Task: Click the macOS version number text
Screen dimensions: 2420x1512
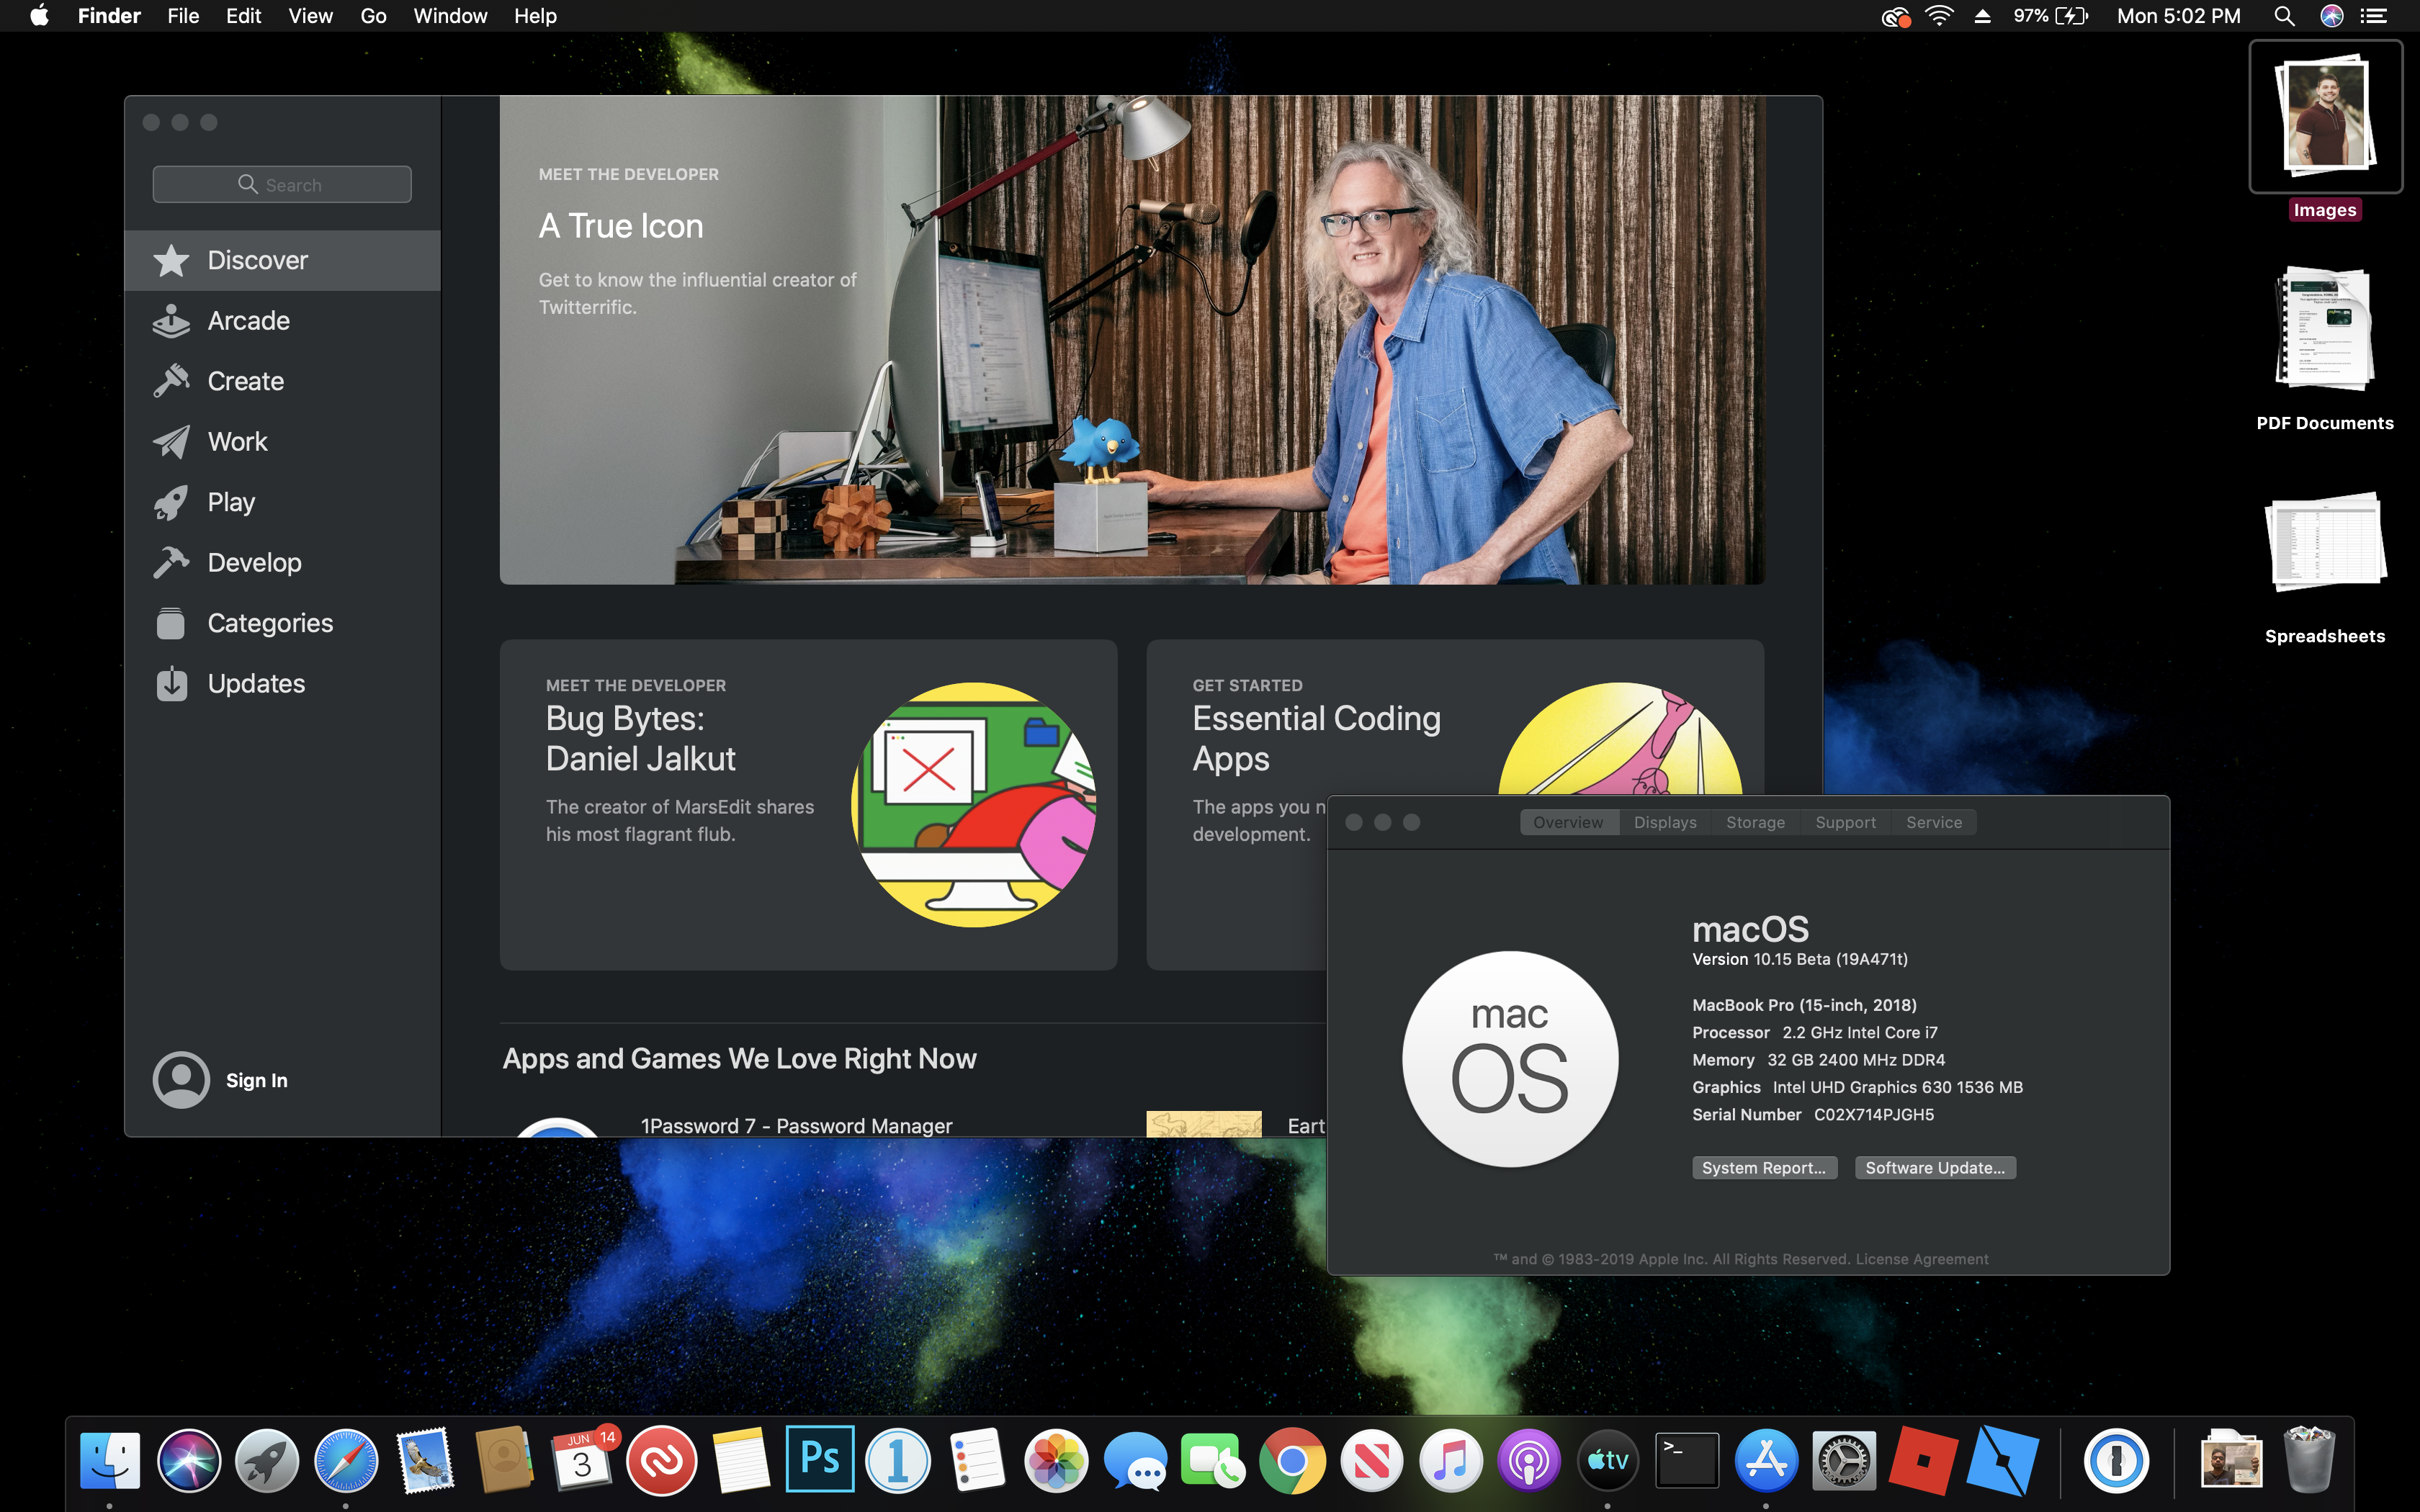Action: point(1800,959)
